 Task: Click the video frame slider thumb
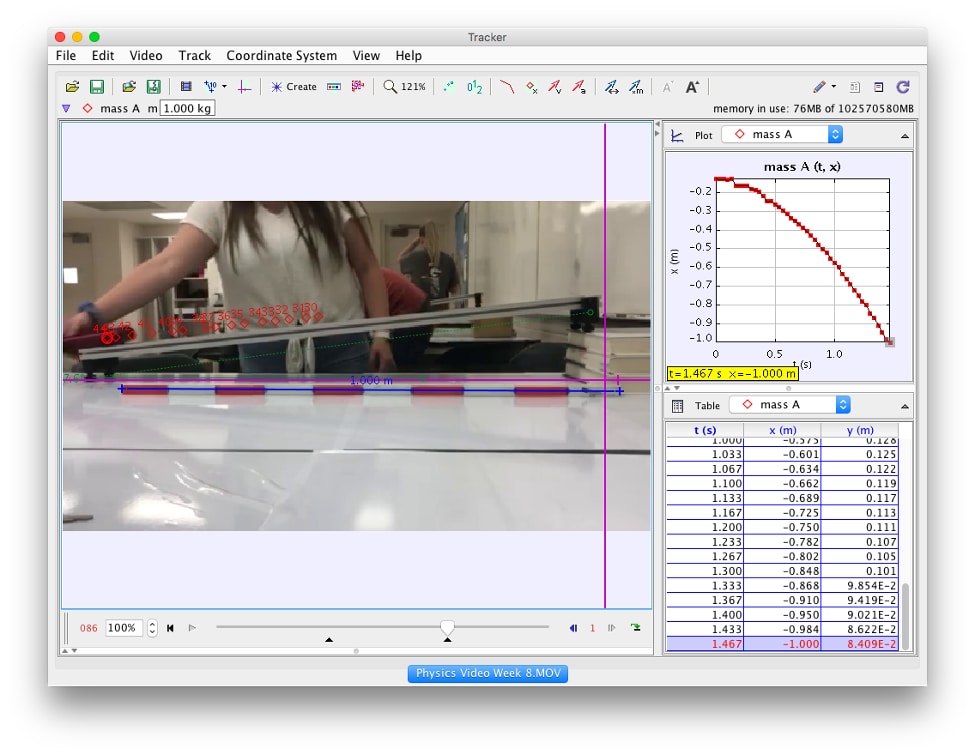(447, 627)
